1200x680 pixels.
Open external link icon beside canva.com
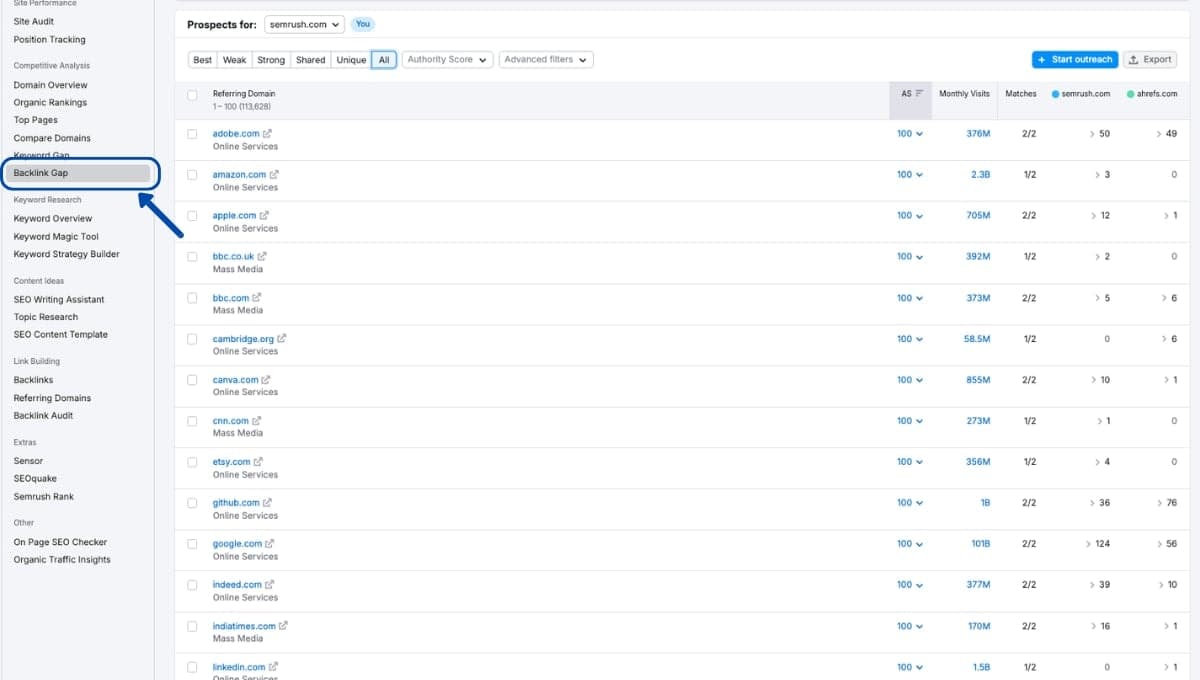coord(266,380)
